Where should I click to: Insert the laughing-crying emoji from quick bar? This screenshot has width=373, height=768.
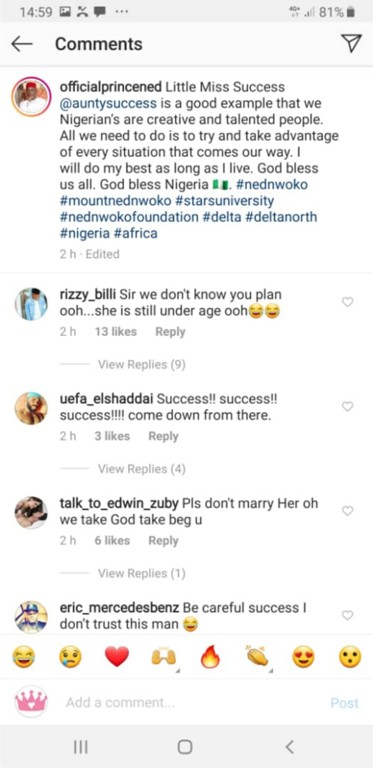point(23,657)
